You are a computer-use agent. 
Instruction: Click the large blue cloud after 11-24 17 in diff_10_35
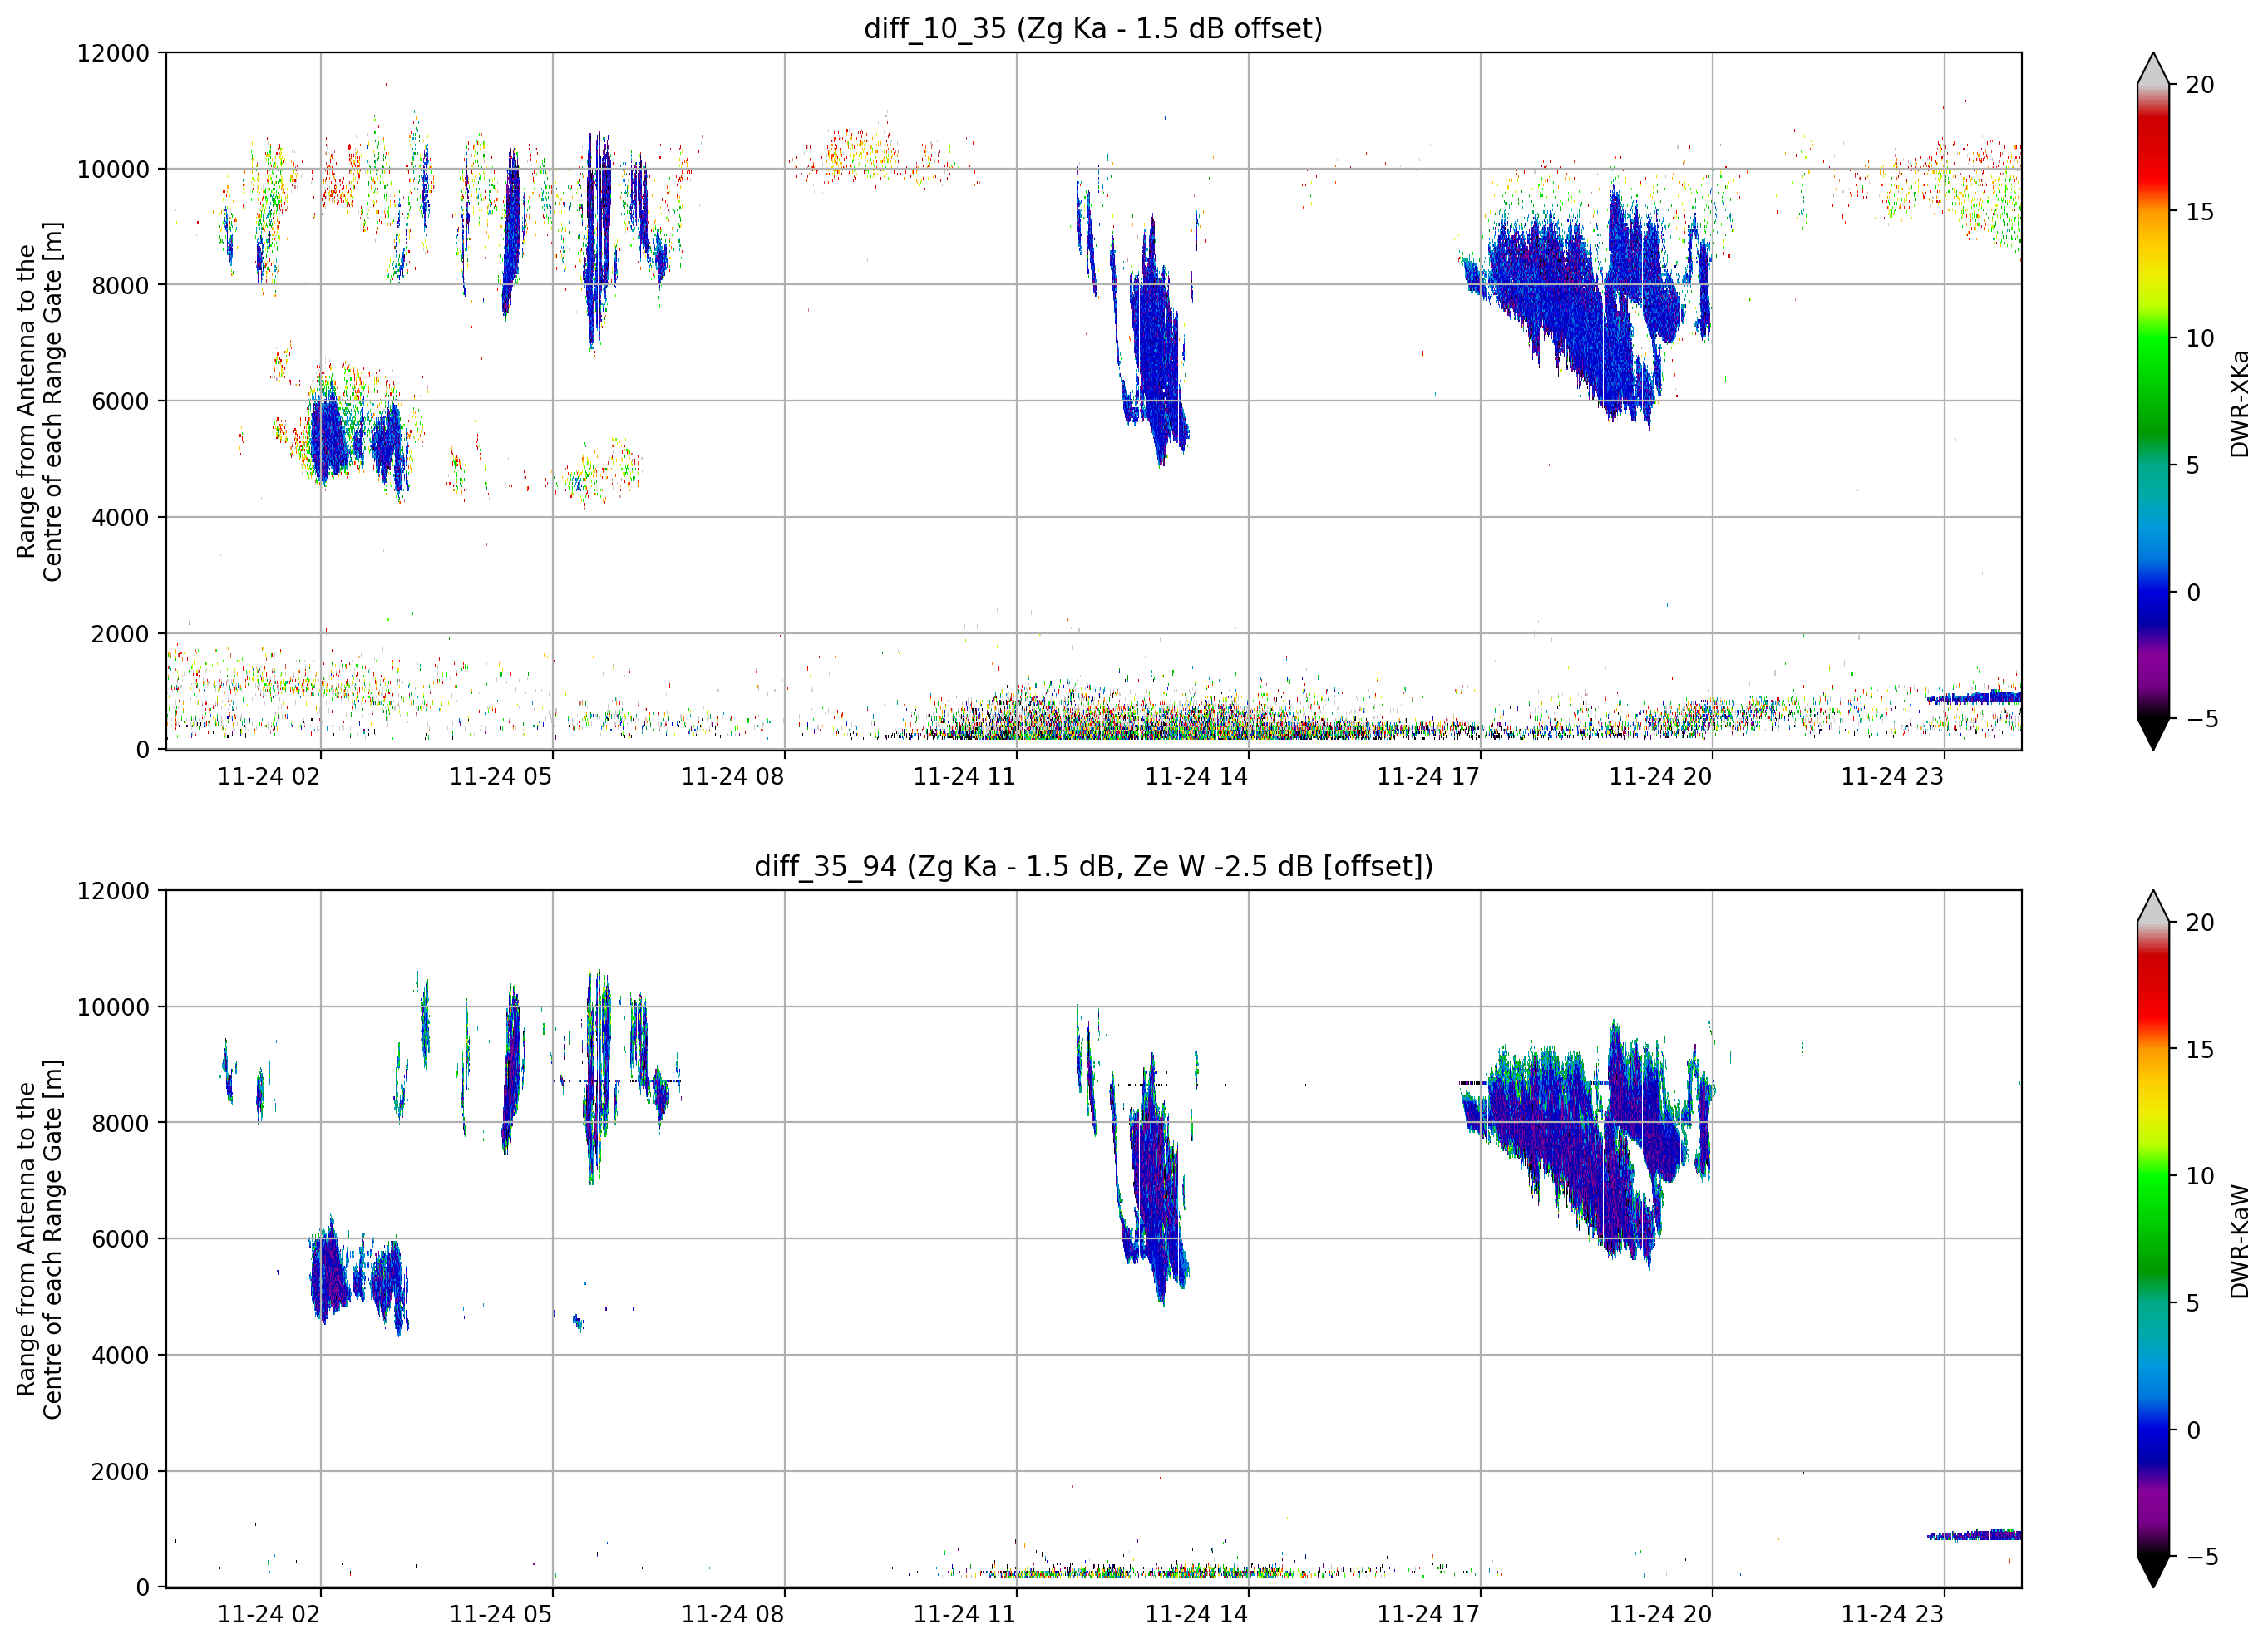1585,305
